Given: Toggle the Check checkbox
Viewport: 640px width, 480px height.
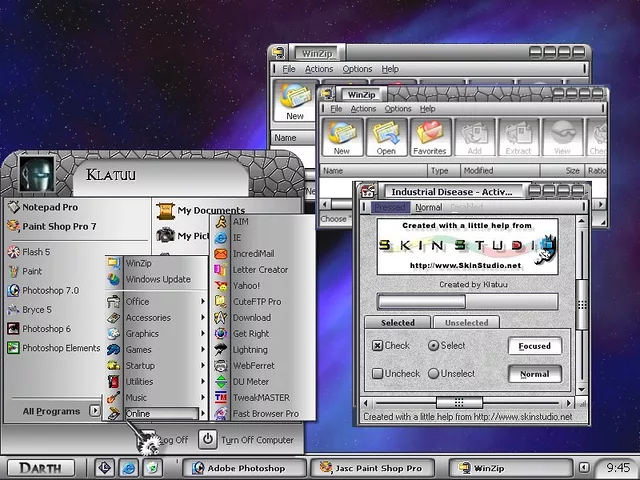Looking at the screenshot, I should tap(378, 346).
